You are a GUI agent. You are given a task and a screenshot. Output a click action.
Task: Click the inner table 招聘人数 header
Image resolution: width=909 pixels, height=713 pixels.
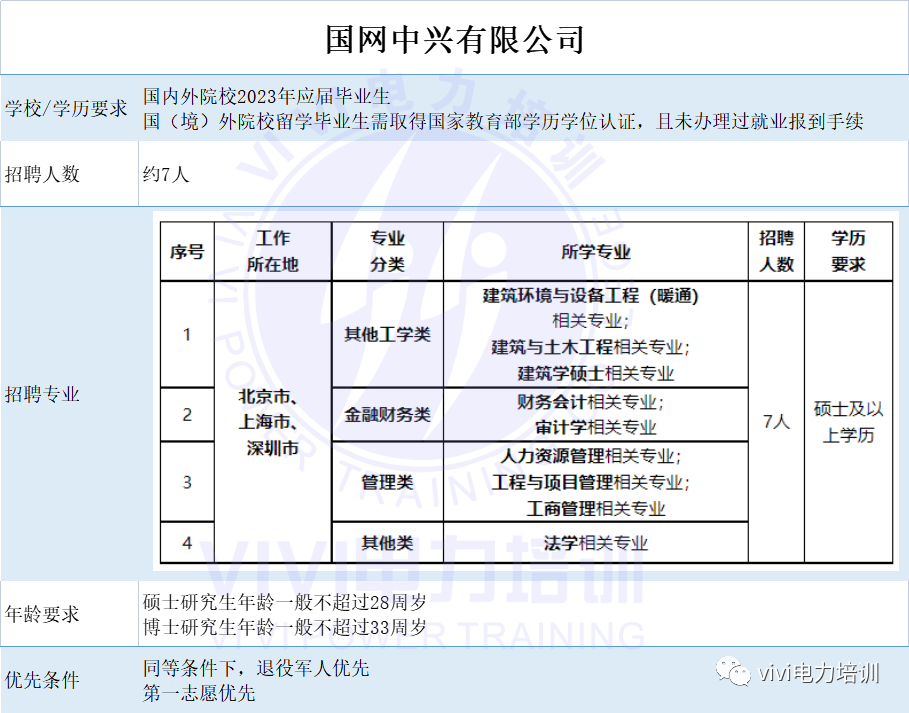[x=776, y=251]
